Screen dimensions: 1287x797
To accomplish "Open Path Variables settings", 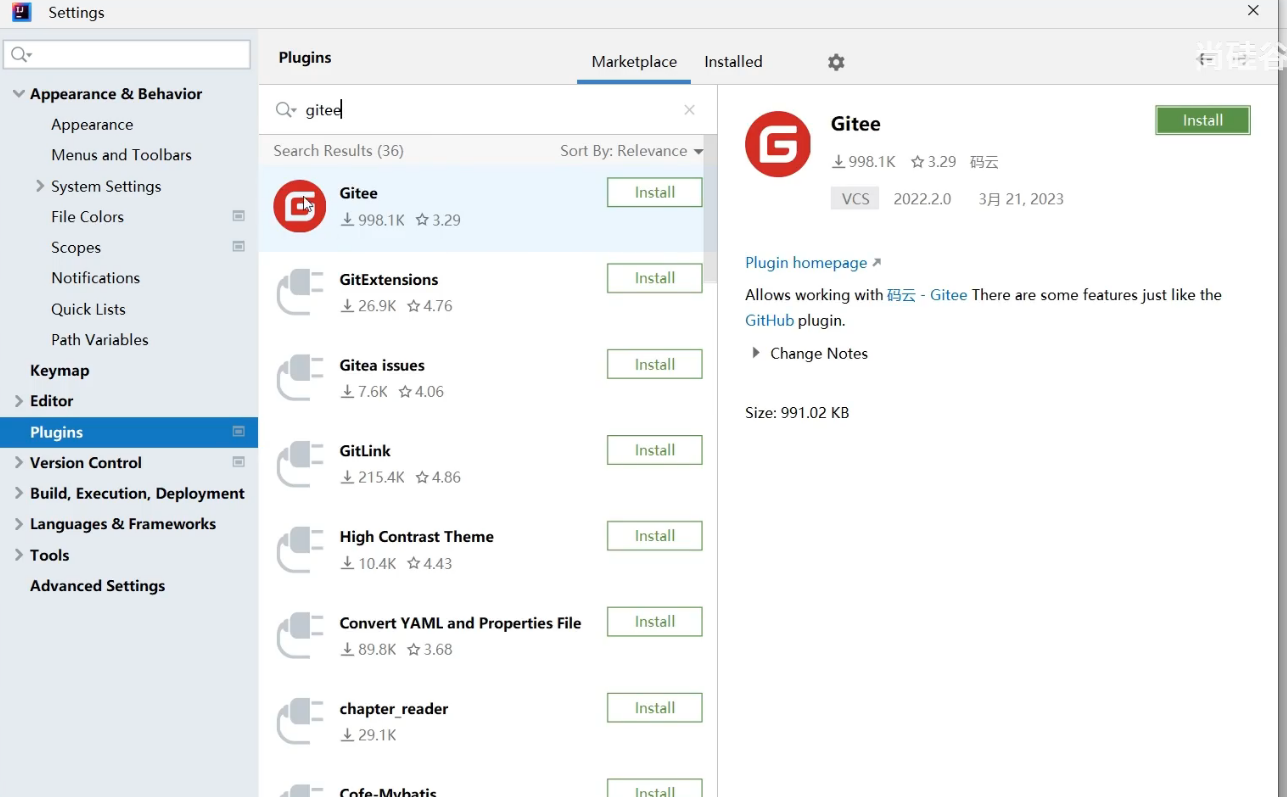I will [x=99, y=340].
